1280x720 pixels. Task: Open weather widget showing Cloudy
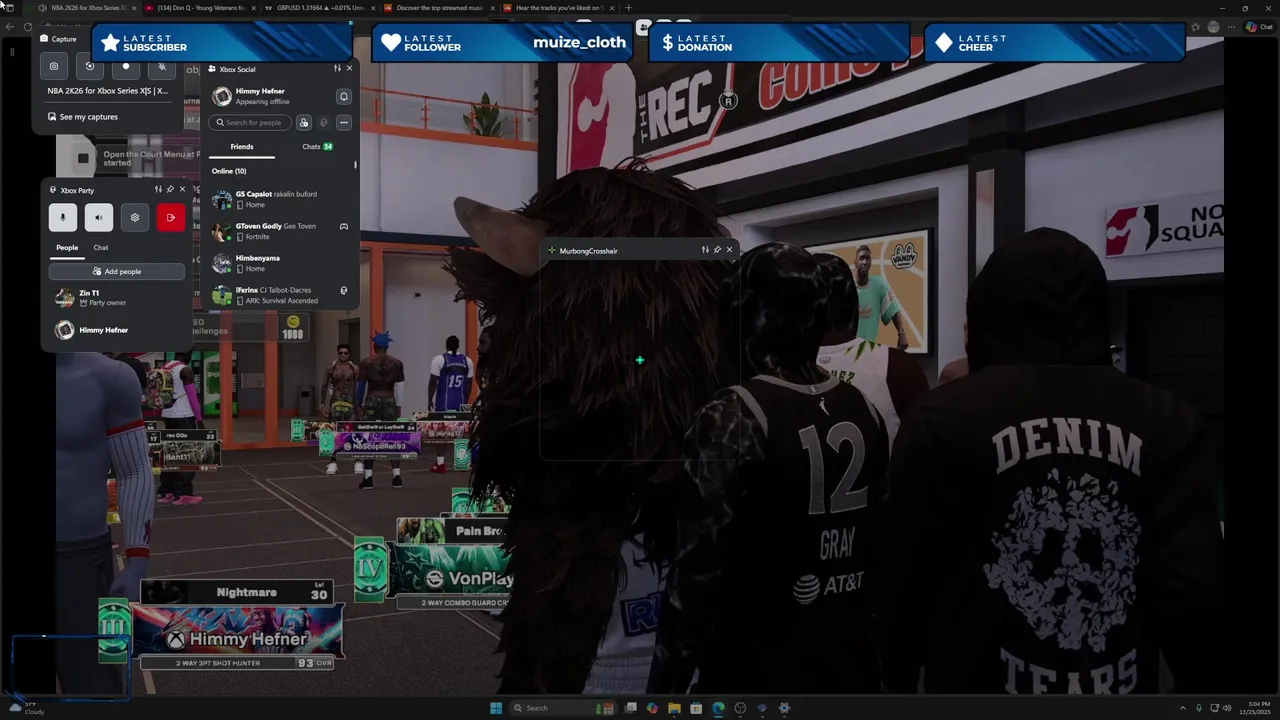click(25, 708)
